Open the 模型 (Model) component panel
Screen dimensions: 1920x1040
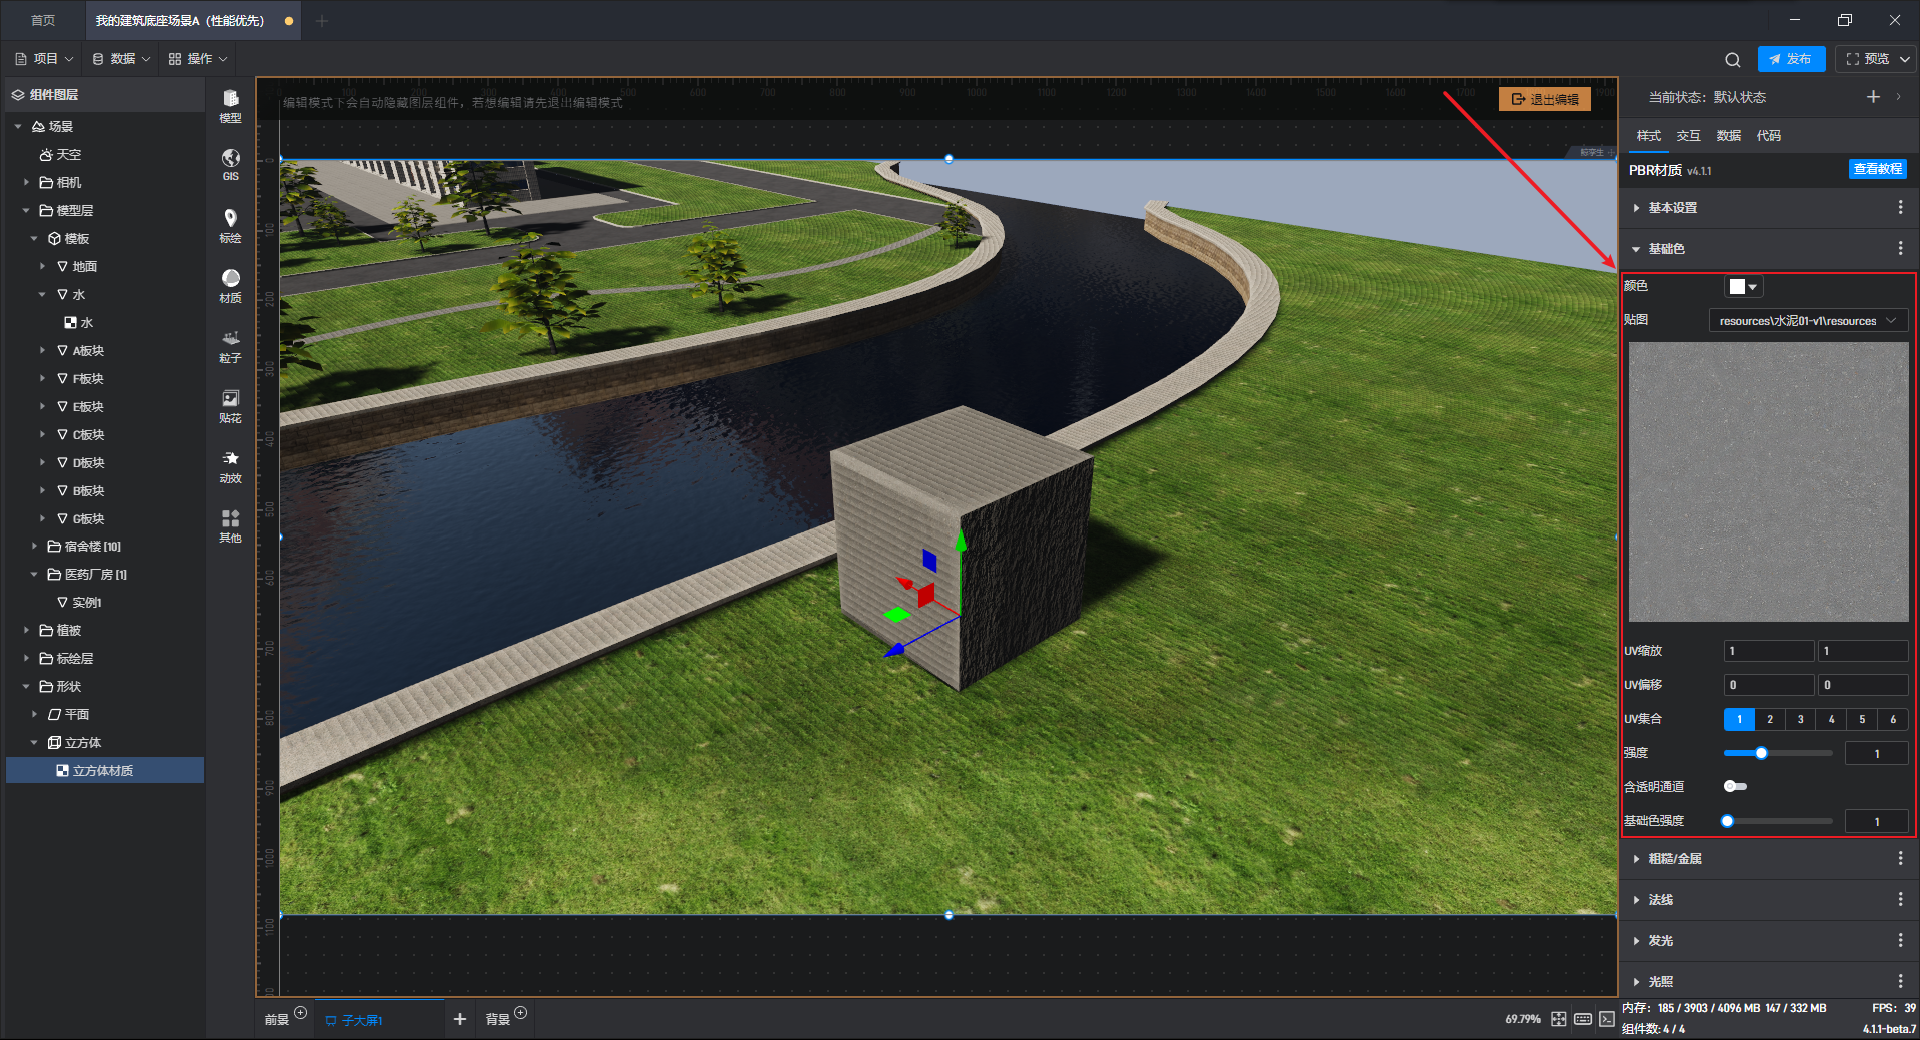point(230,104)
